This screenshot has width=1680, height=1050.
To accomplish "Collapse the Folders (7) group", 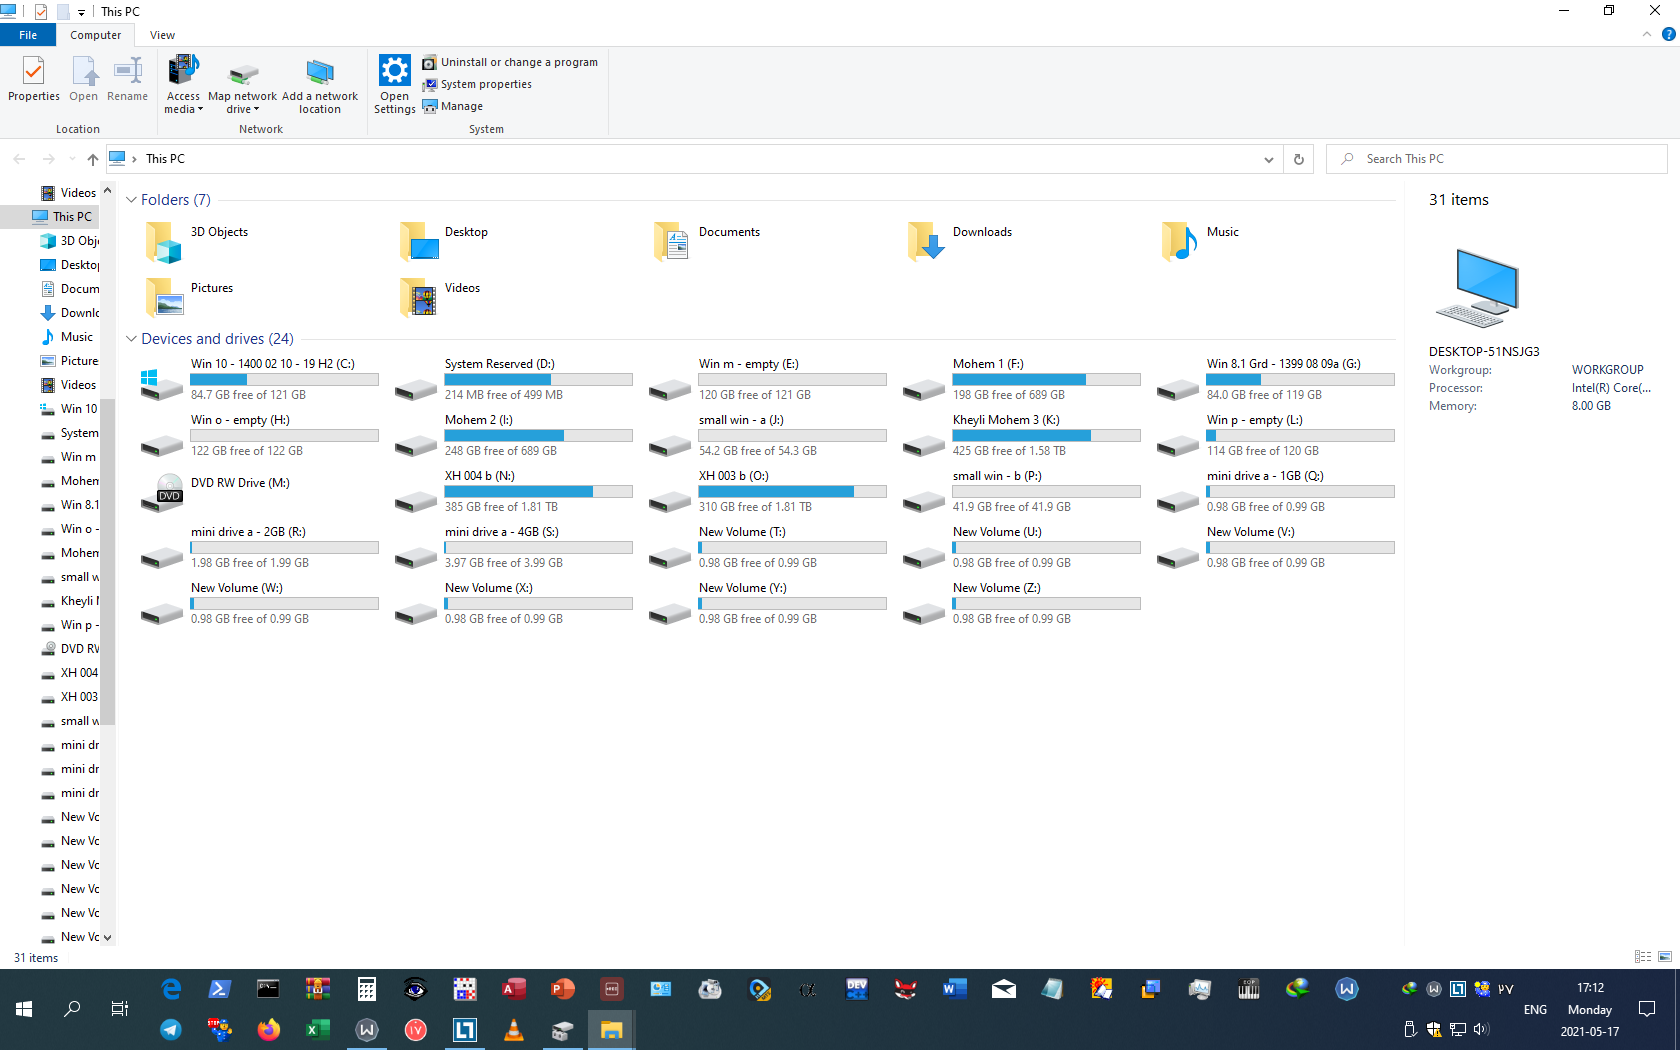I will click(x=131, y=200).
